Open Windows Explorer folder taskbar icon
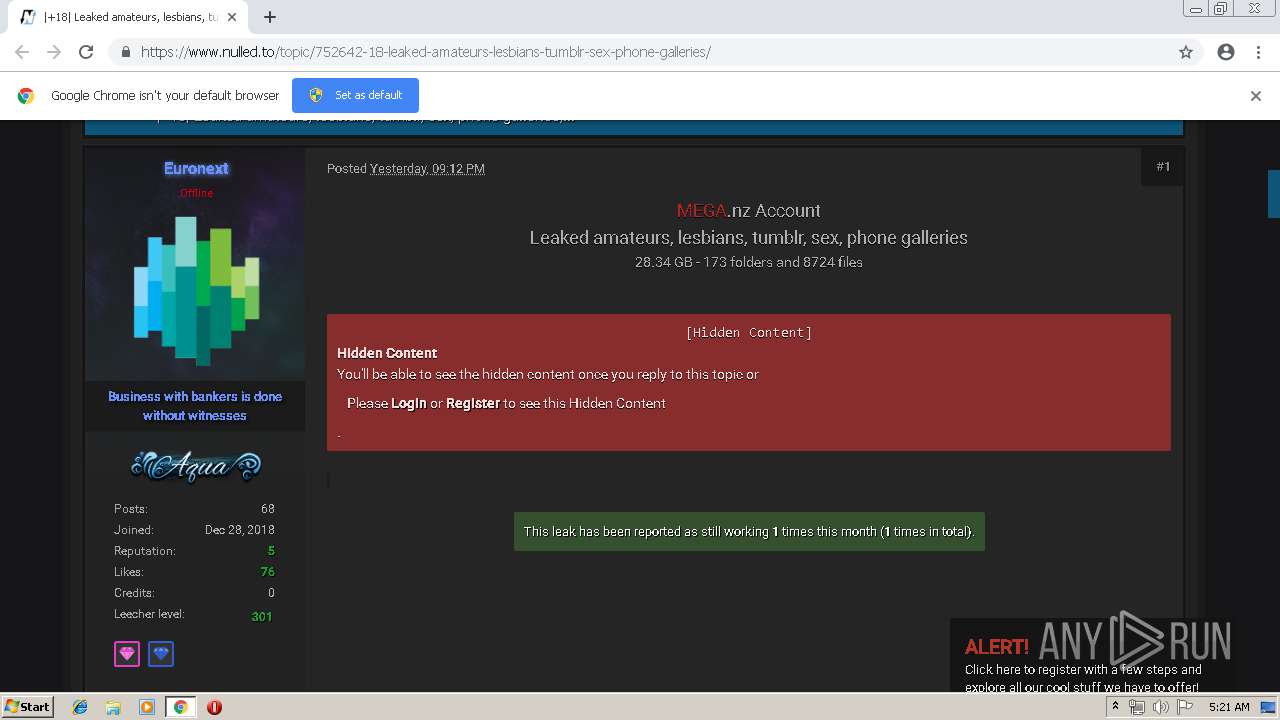This screenshot has width=1280, height=720. [x=113, y=707]
